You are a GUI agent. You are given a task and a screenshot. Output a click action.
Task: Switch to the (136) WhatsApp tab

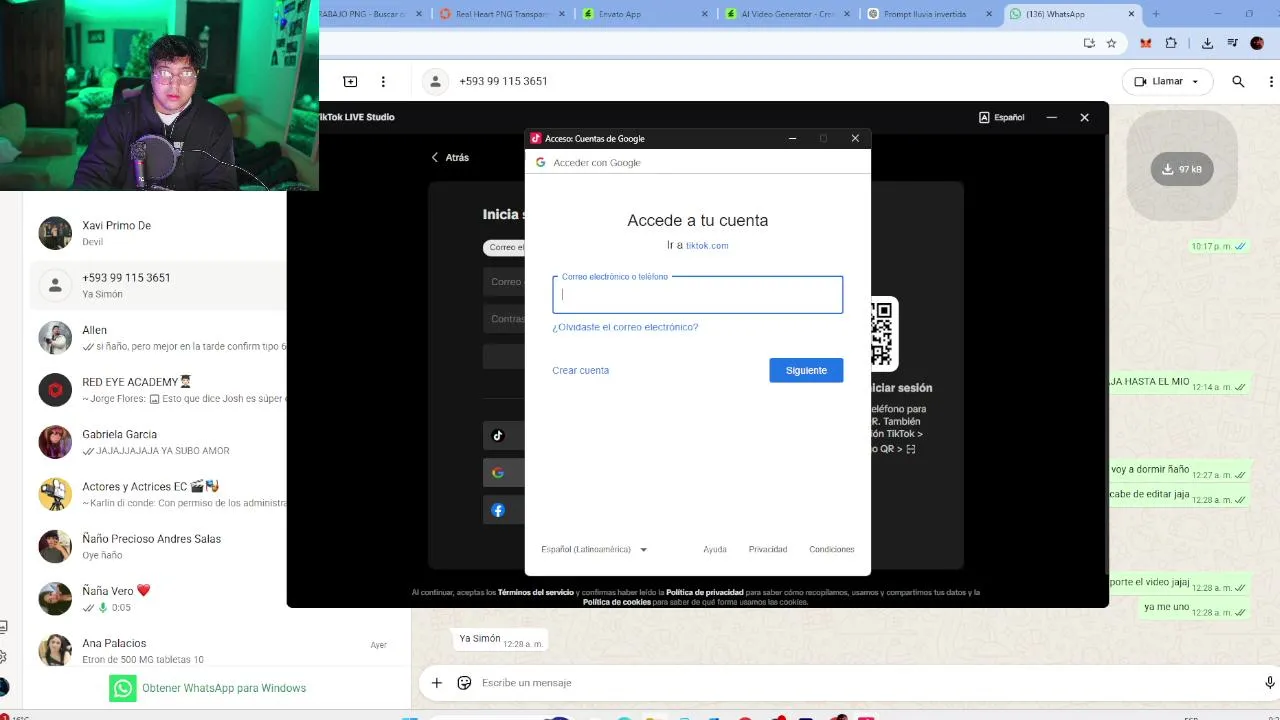coord(1072,14)
